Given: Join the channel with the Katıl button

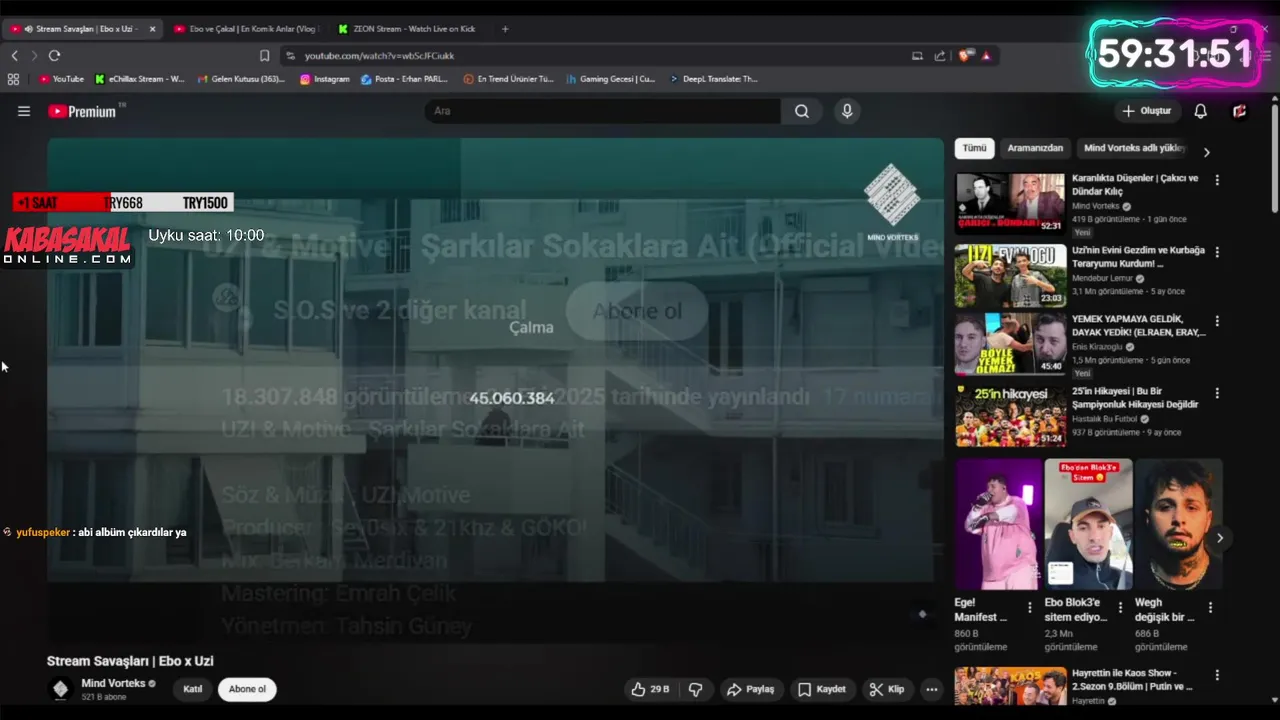Looking at the screenshot, I should pos(193,689).
